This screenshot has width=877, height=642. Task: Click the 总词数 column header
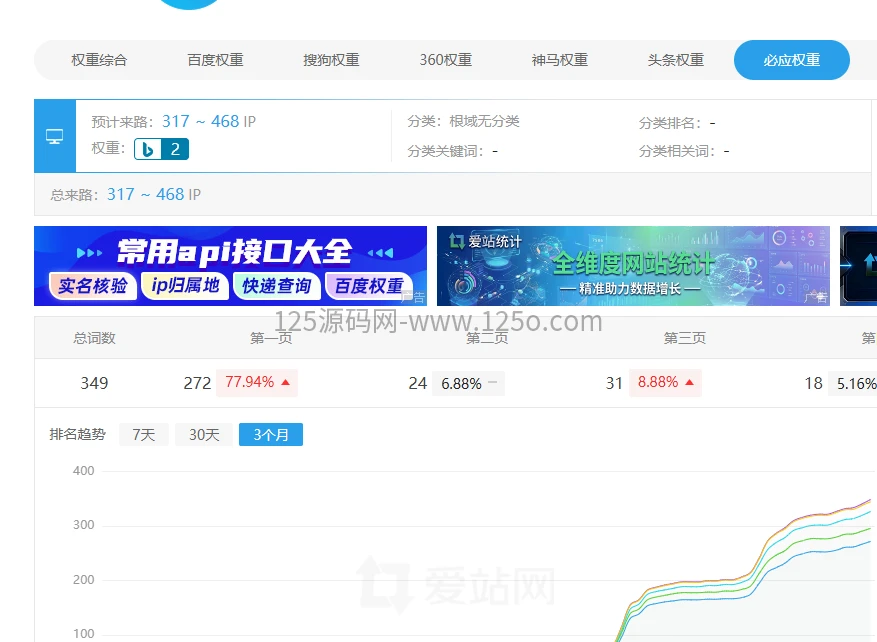(x=94, y=338)
